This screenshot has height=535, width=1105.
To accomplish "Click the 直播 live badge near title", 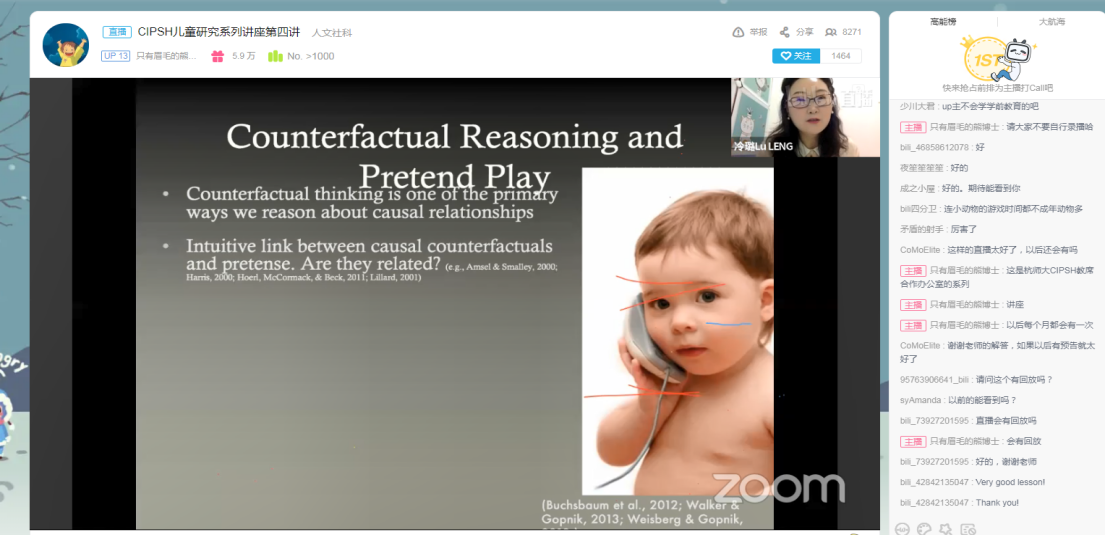I will tap(117, 32).
